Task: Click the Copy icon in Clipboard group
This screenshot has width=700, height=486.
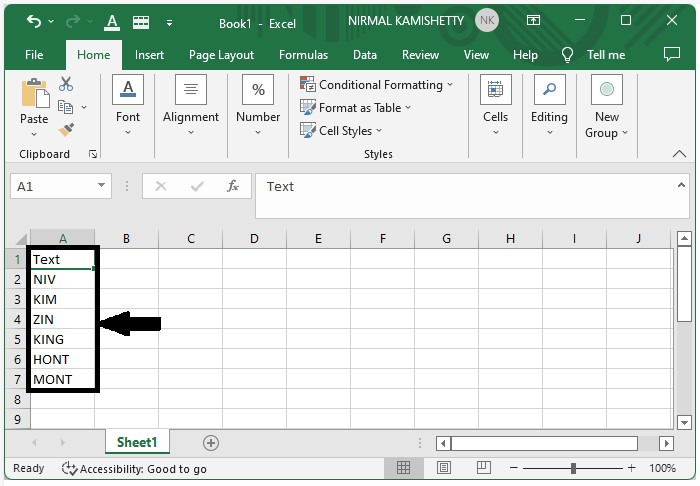Action: coord(66,107)
